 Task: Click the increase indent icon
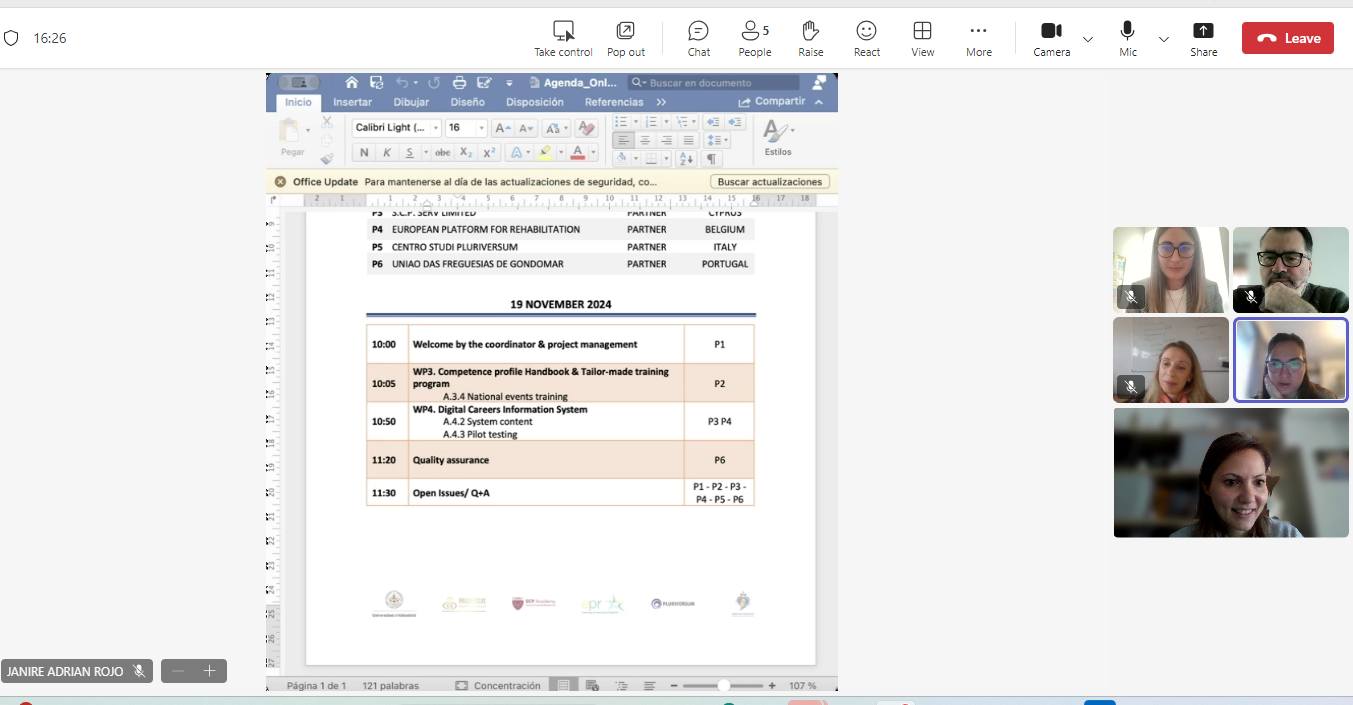[736, 122]
